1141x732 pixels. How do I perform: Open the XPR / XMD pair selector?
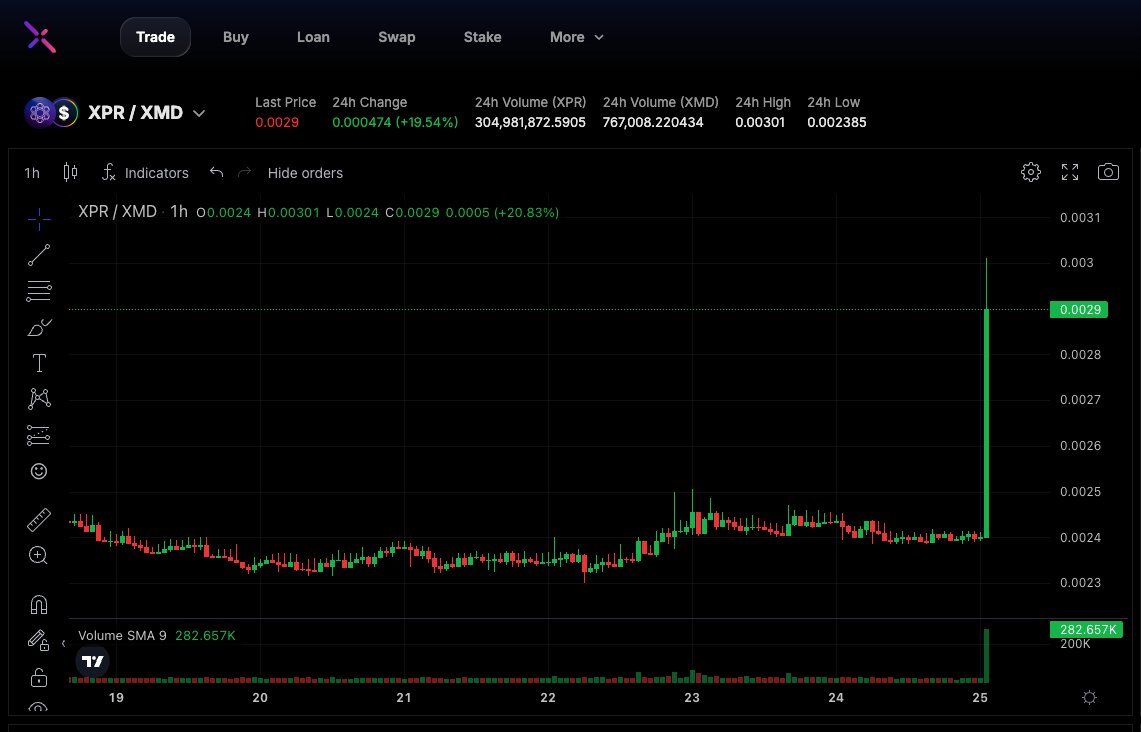(x=146, y=113)
